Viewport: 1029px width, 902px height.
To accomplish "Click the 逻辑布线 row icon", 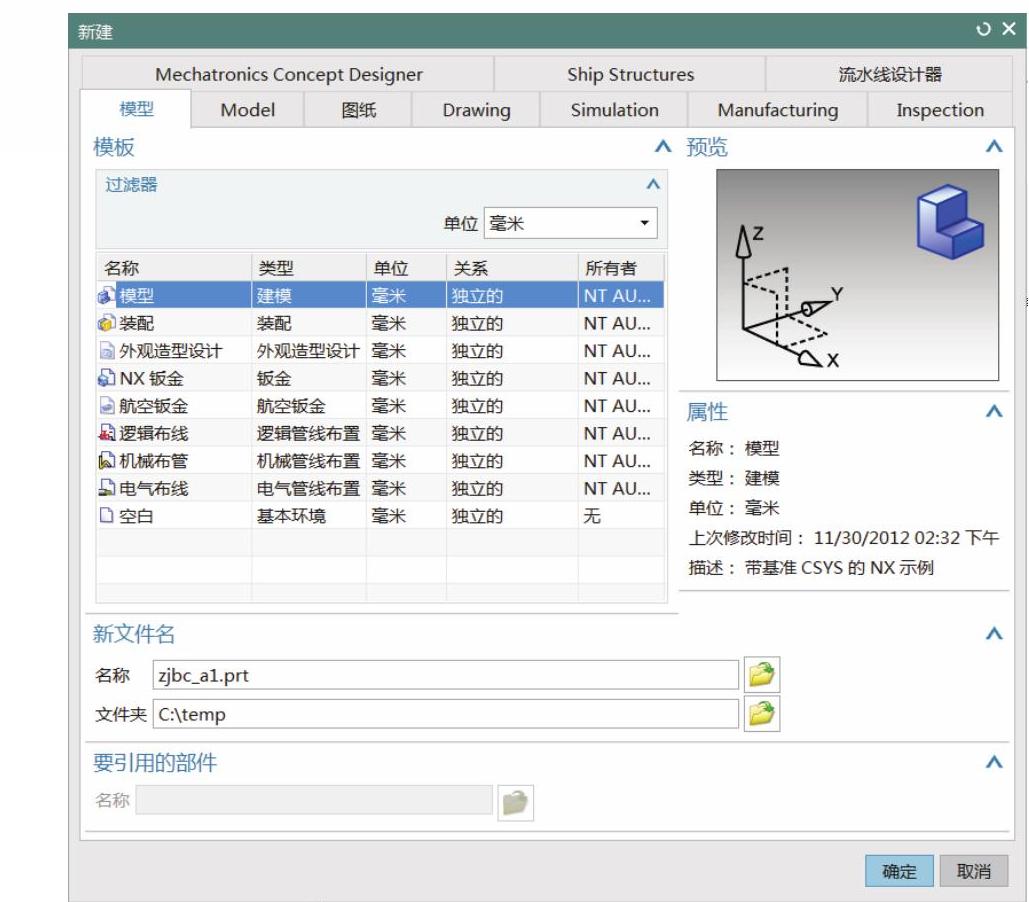I will click(106, 433).
